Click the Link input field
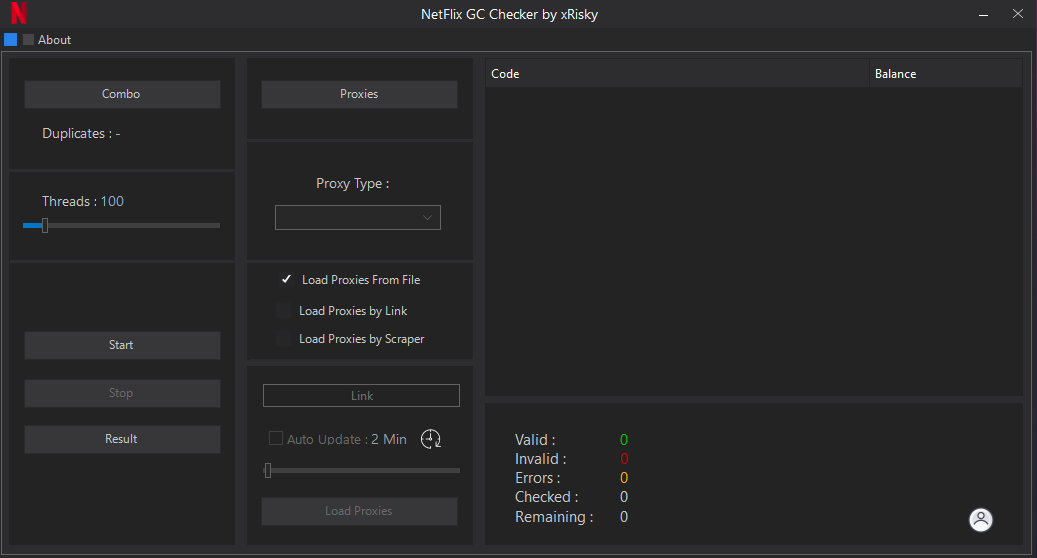 click(x=361, y=395)
